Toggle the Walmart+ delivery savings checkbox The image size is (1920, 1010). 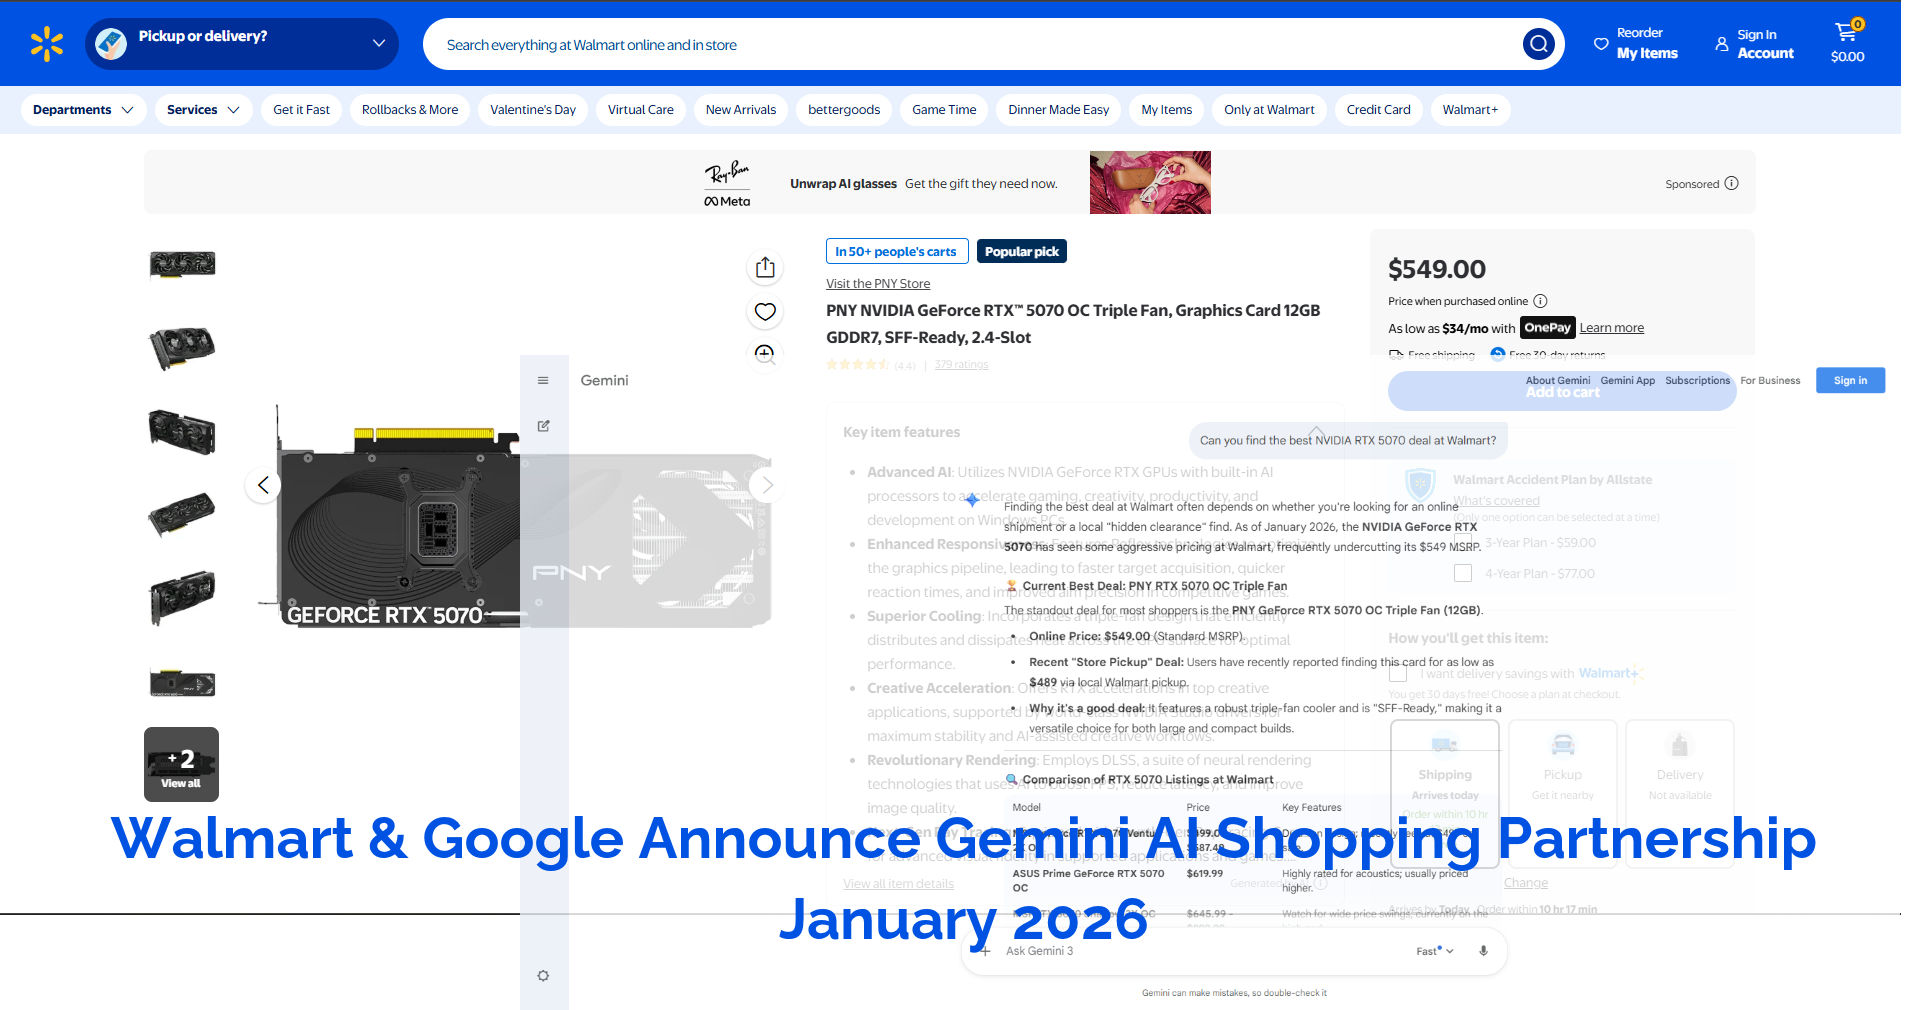point(1398,674)
